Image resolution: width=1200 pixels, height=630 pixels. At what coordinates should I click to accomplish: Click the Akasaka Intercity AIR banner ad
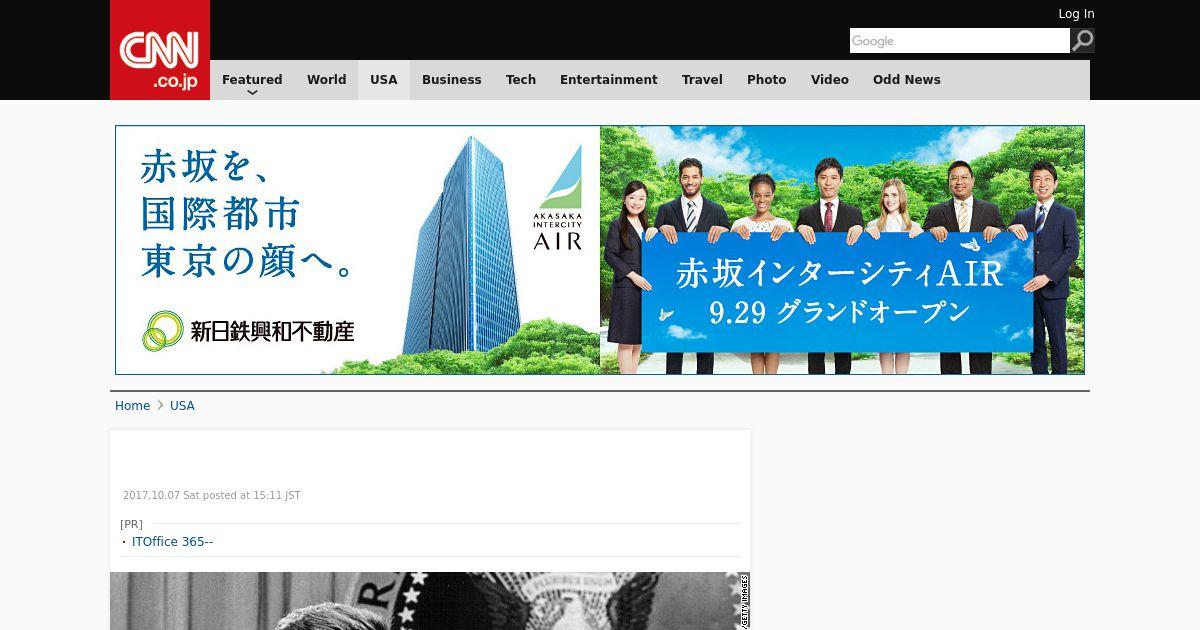click(600, 250)
